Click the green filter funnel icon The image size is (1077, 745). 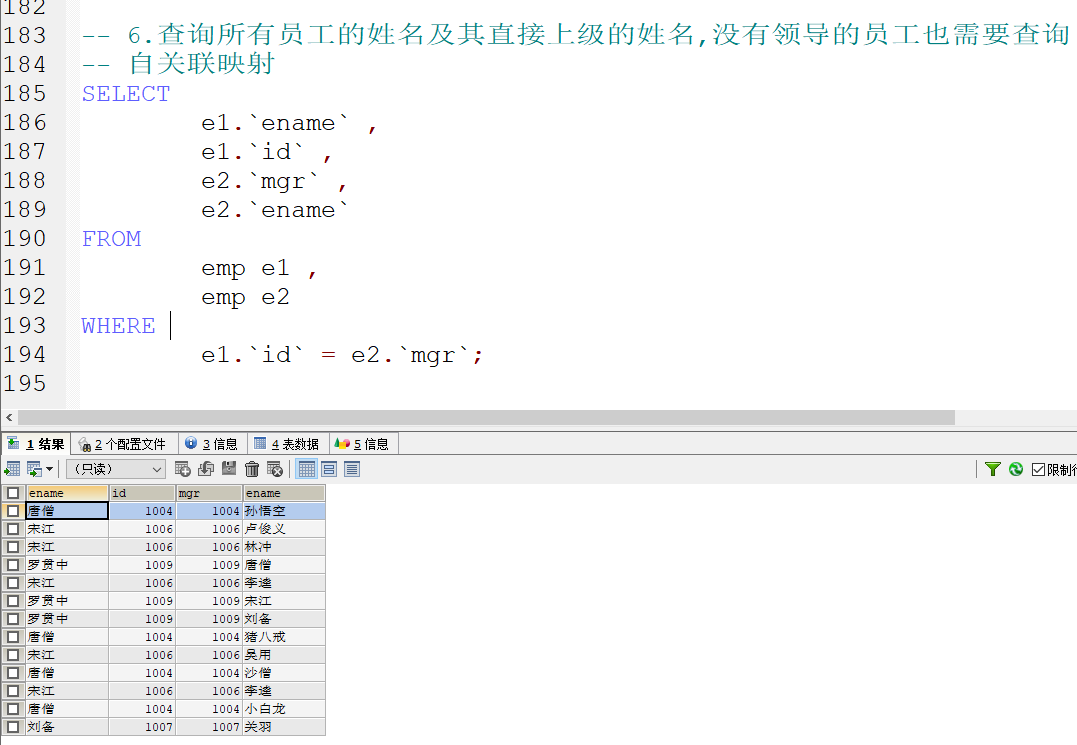coord(993,469)
